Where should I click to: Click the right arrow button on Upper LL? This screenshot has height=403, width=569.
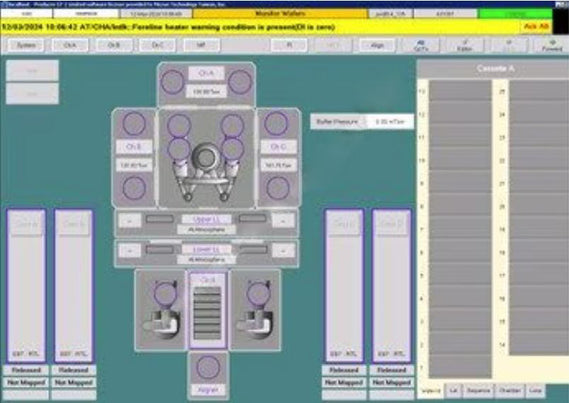[283, 221]
